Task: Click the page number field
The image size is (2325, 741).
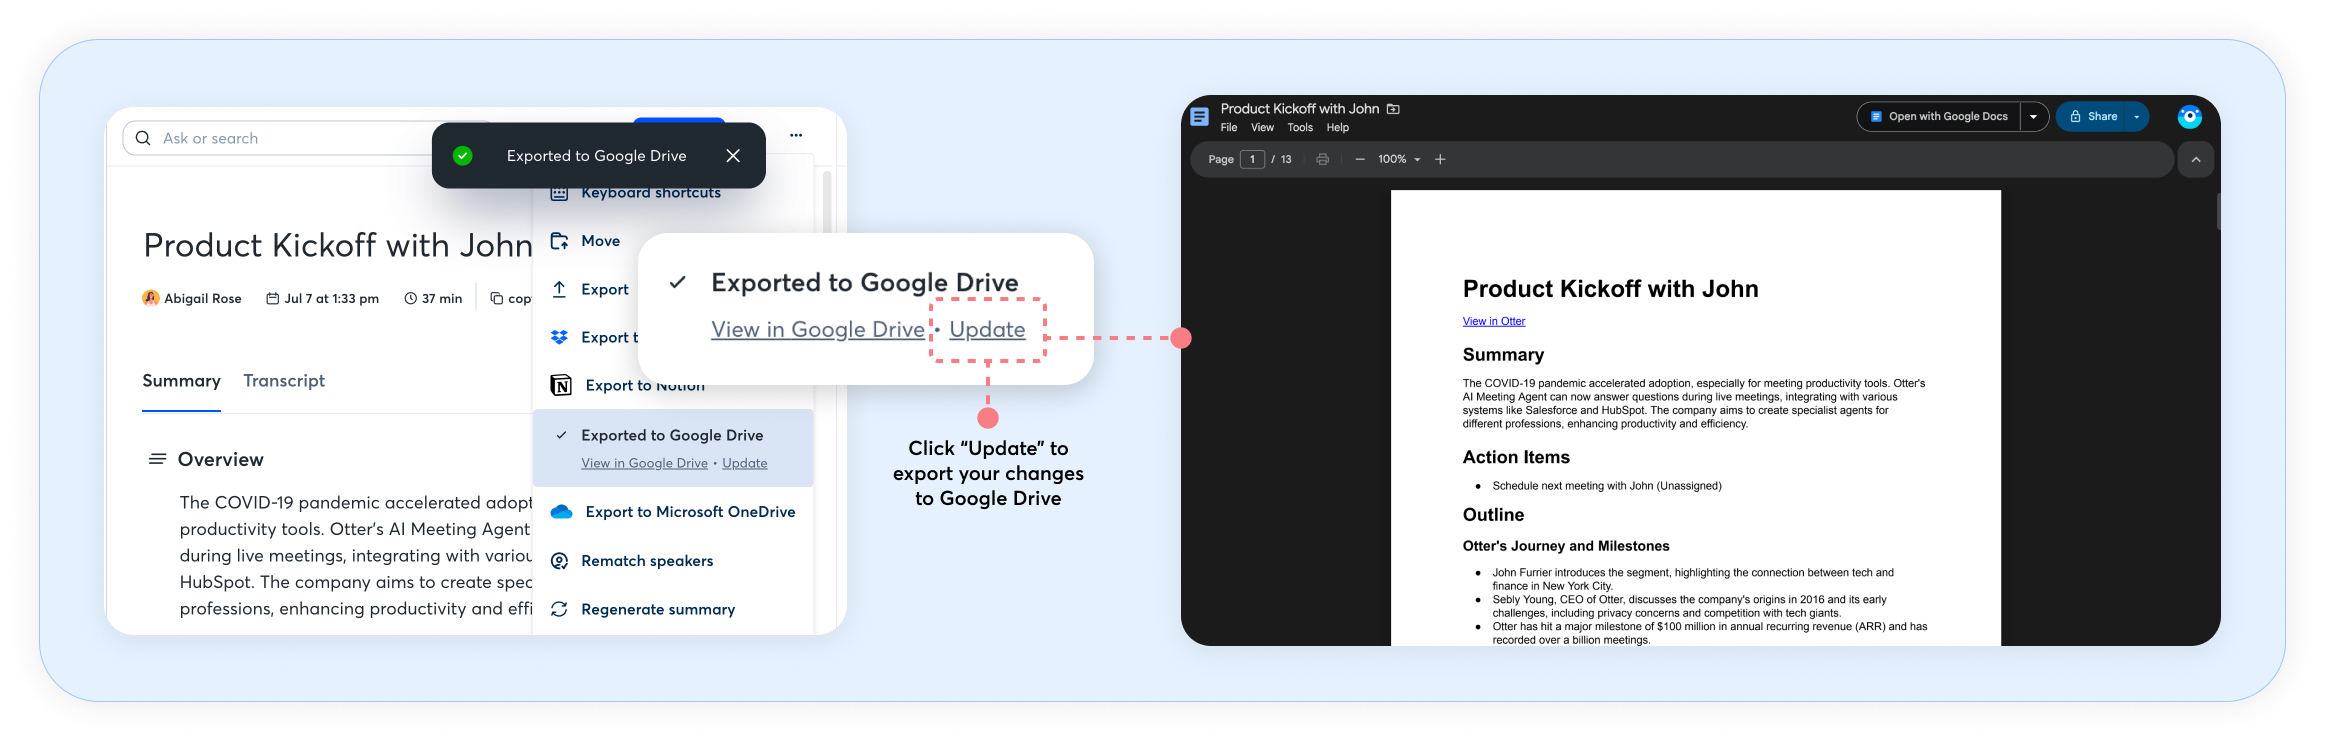Action: (1252, 159)
